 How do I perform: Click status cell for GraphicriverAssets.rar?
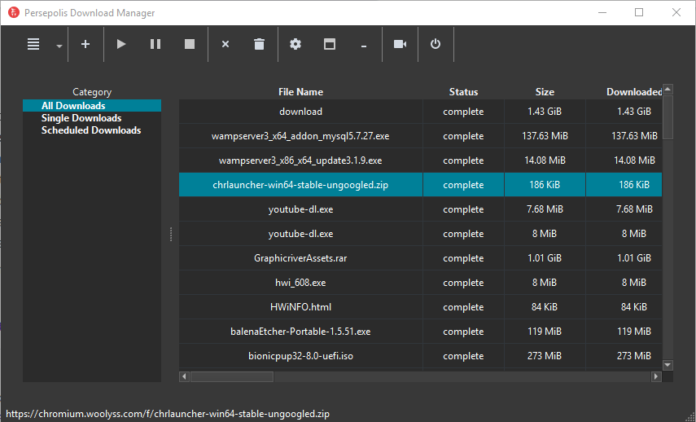tap(463, 258)
